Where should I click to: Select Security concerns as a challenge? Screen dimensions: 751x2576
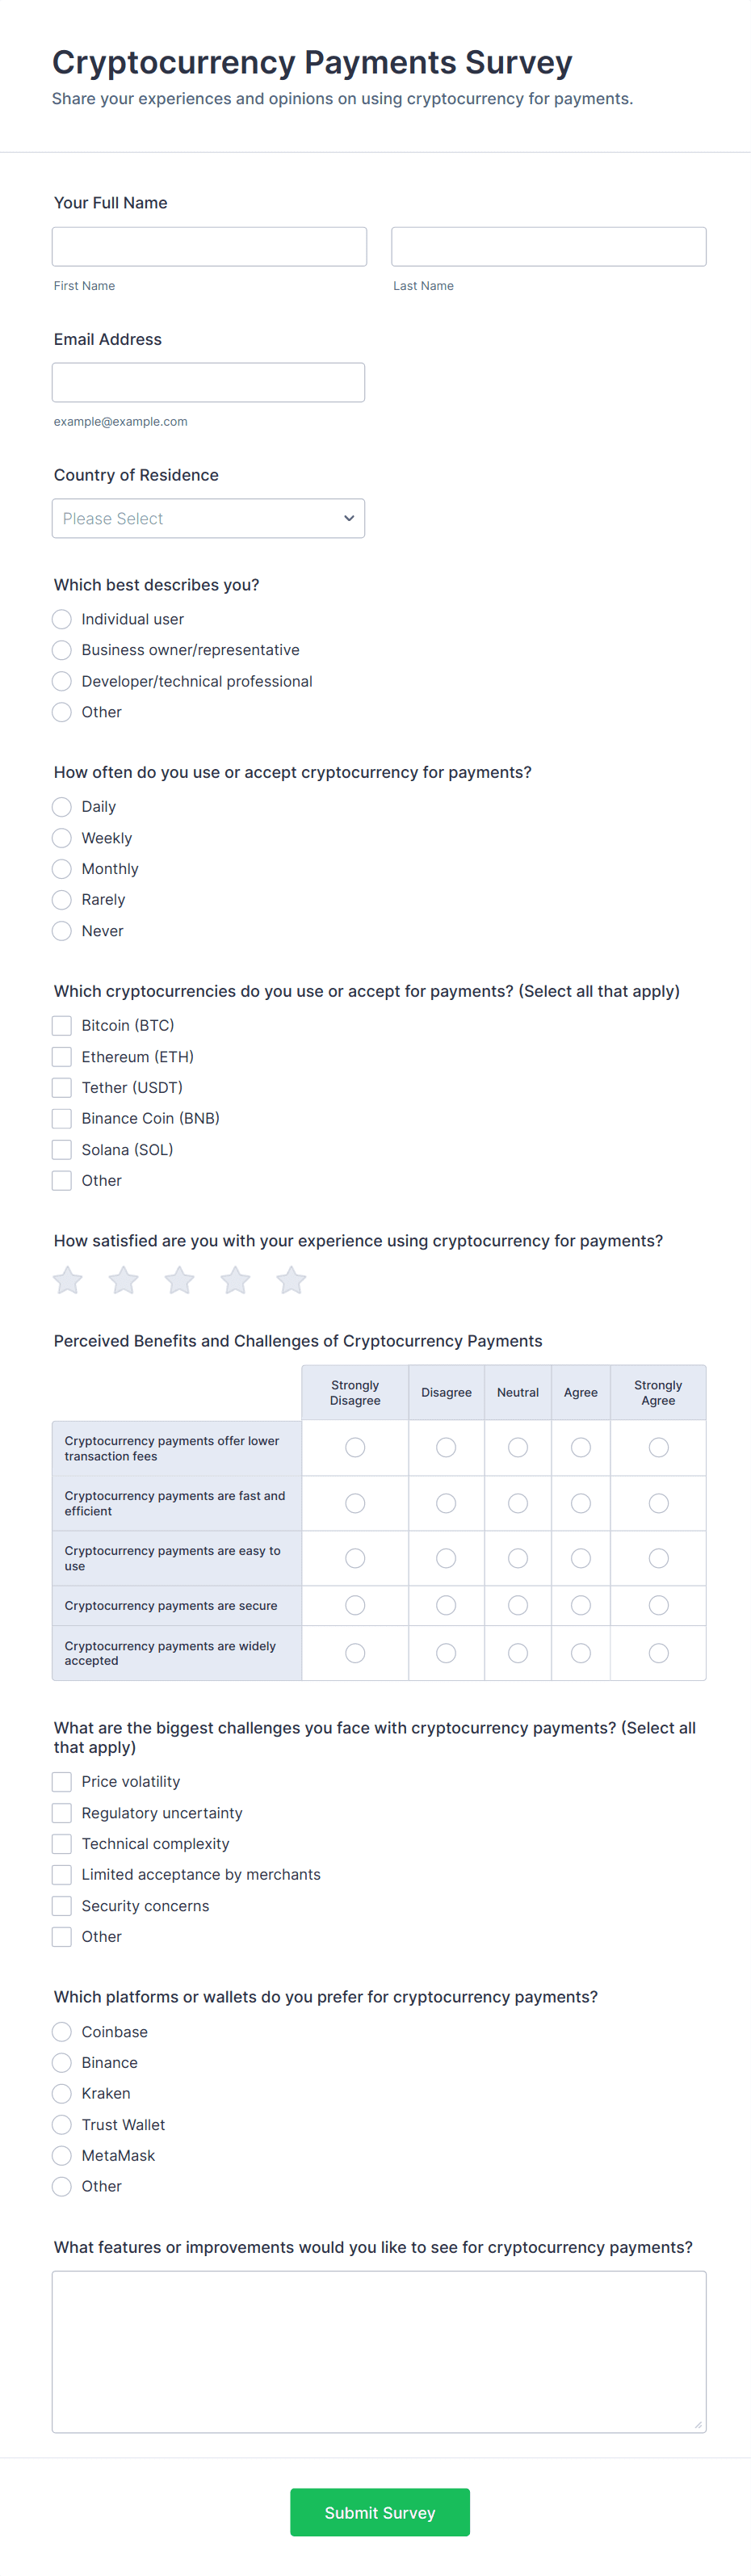tap(62, 1905)
